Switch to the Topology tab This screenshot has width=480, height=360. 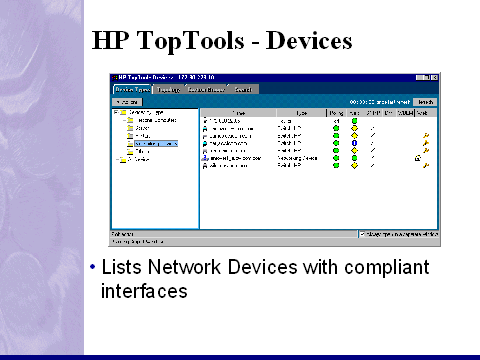pos(169,90)
